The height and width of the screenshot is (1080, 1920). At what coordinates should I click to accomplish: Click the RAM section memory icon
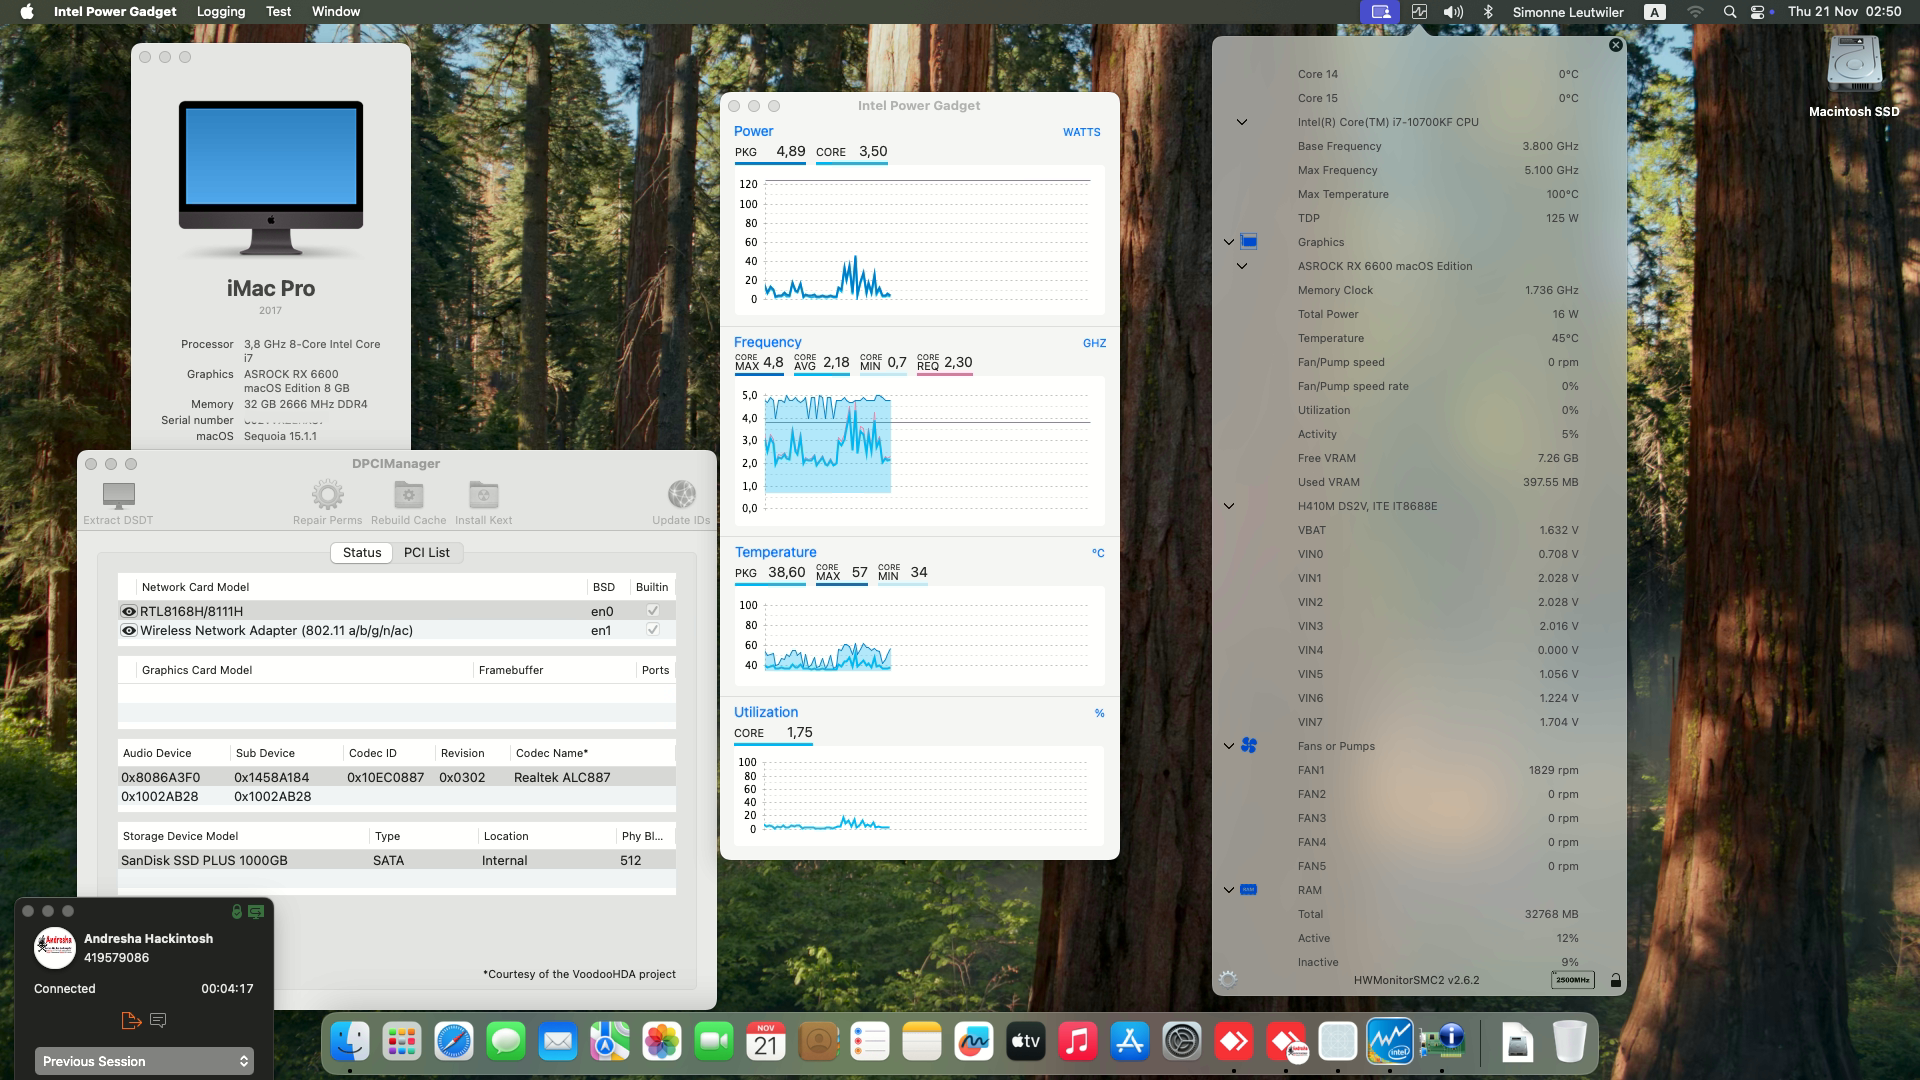pos(1249,889)
